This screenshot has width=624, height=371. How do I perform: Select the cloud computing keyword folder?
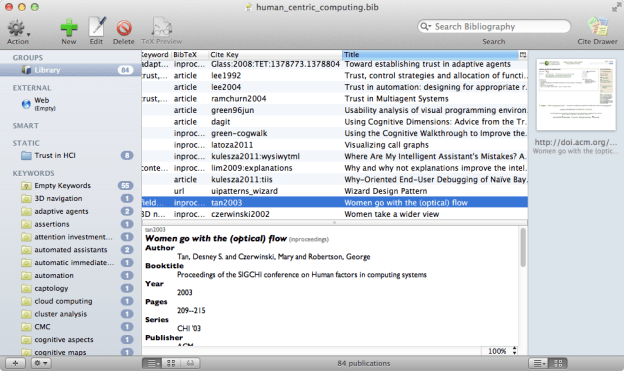click(x=70, y=301)
